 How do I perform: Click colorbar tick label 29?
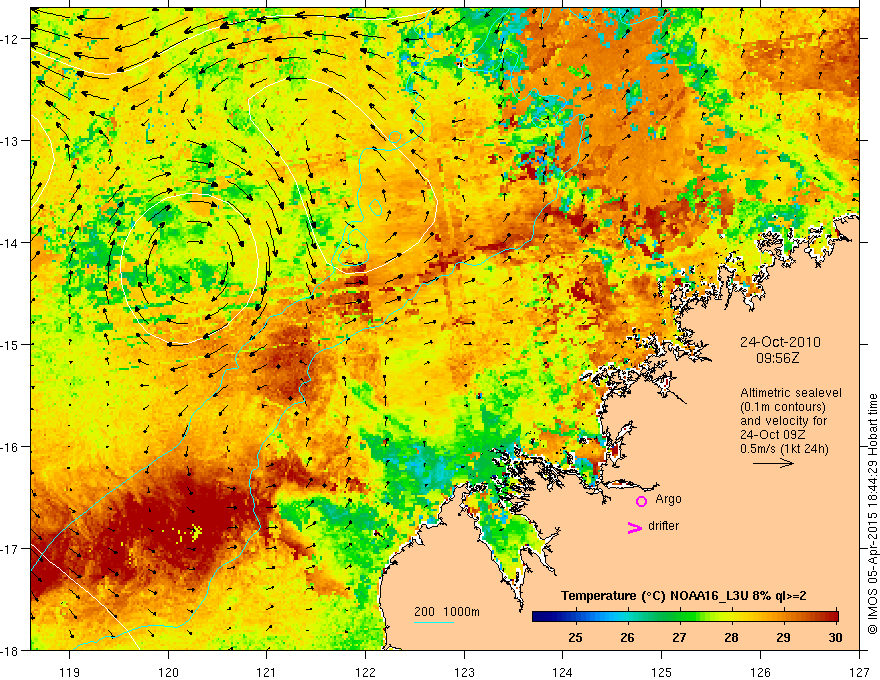point(783,637)
